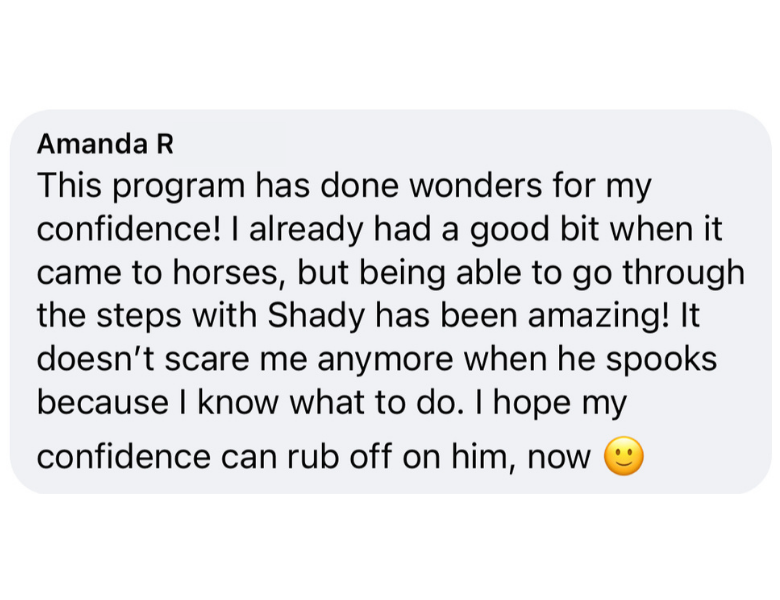
Task: Click the word "spooks" in the comment
Action: (x=661, y=360)
